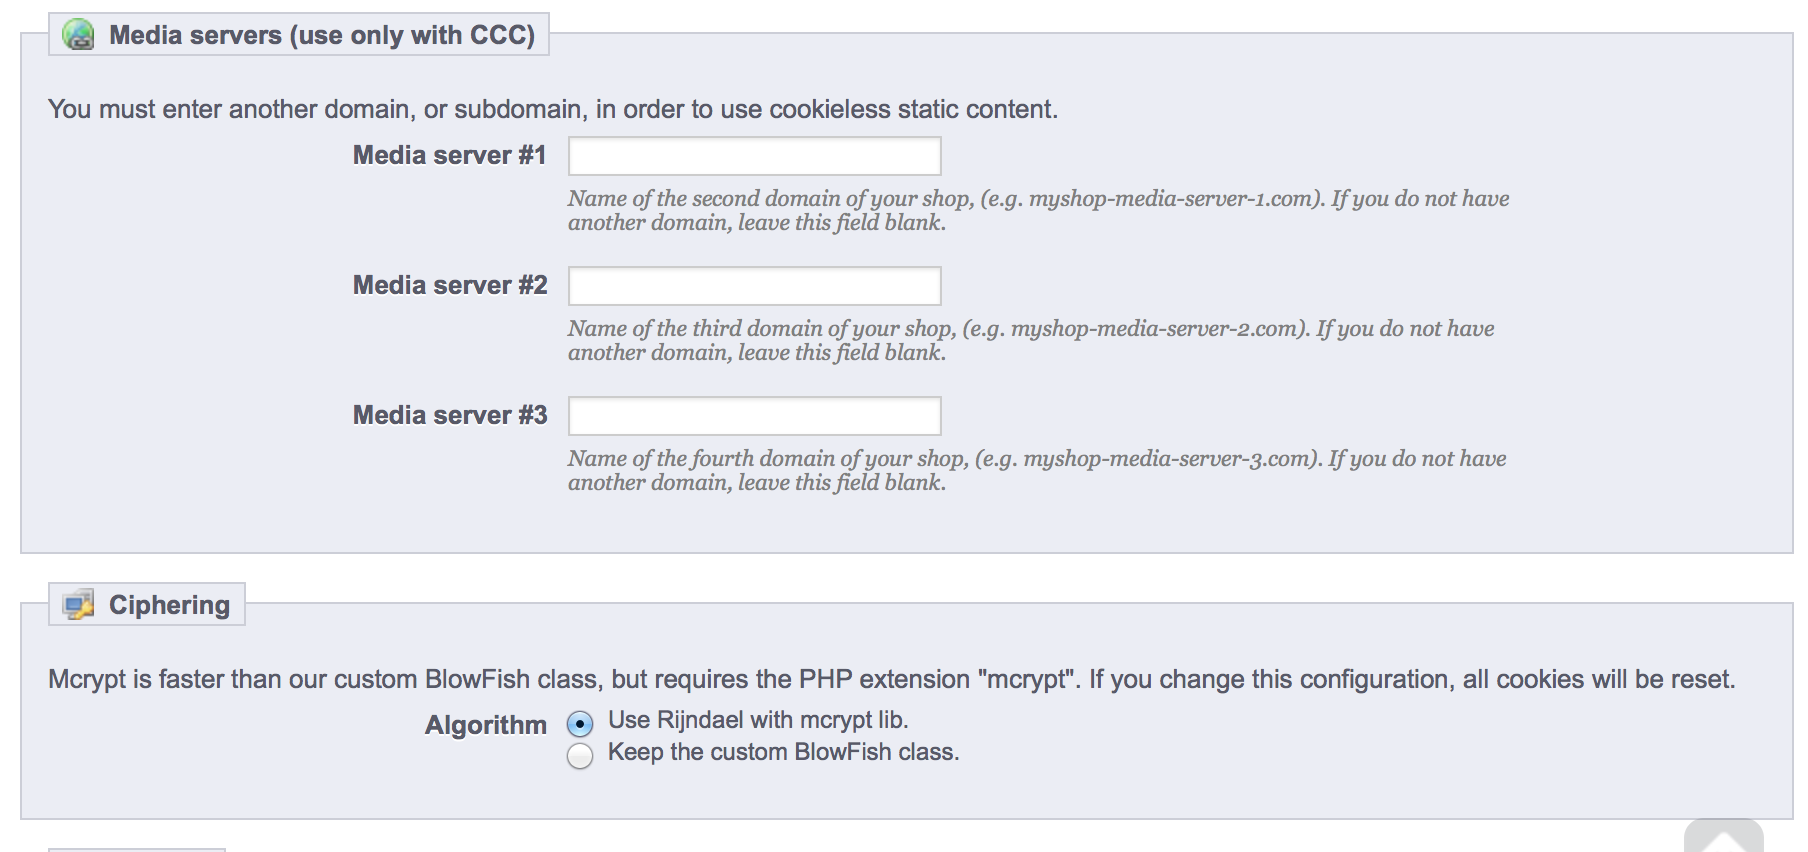The image size is (1808, 852).
Task: Click the "Ciphering" section heading
Action: point(169,605)
